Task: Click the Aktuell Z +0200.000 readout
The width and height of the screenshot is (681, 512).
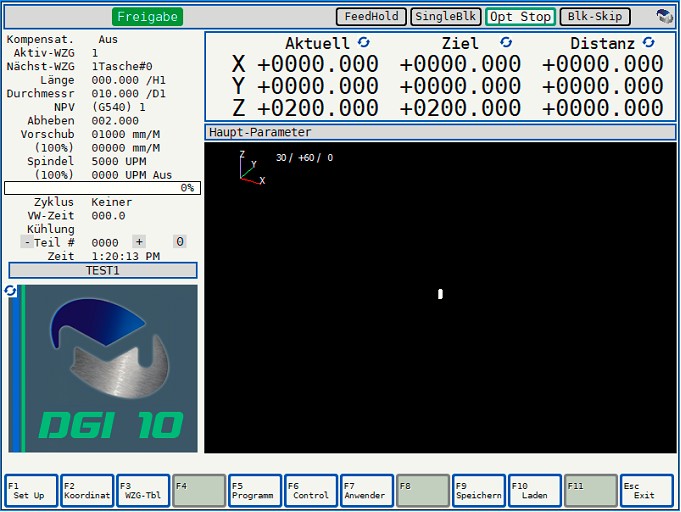Action: [x=318, y=108]
